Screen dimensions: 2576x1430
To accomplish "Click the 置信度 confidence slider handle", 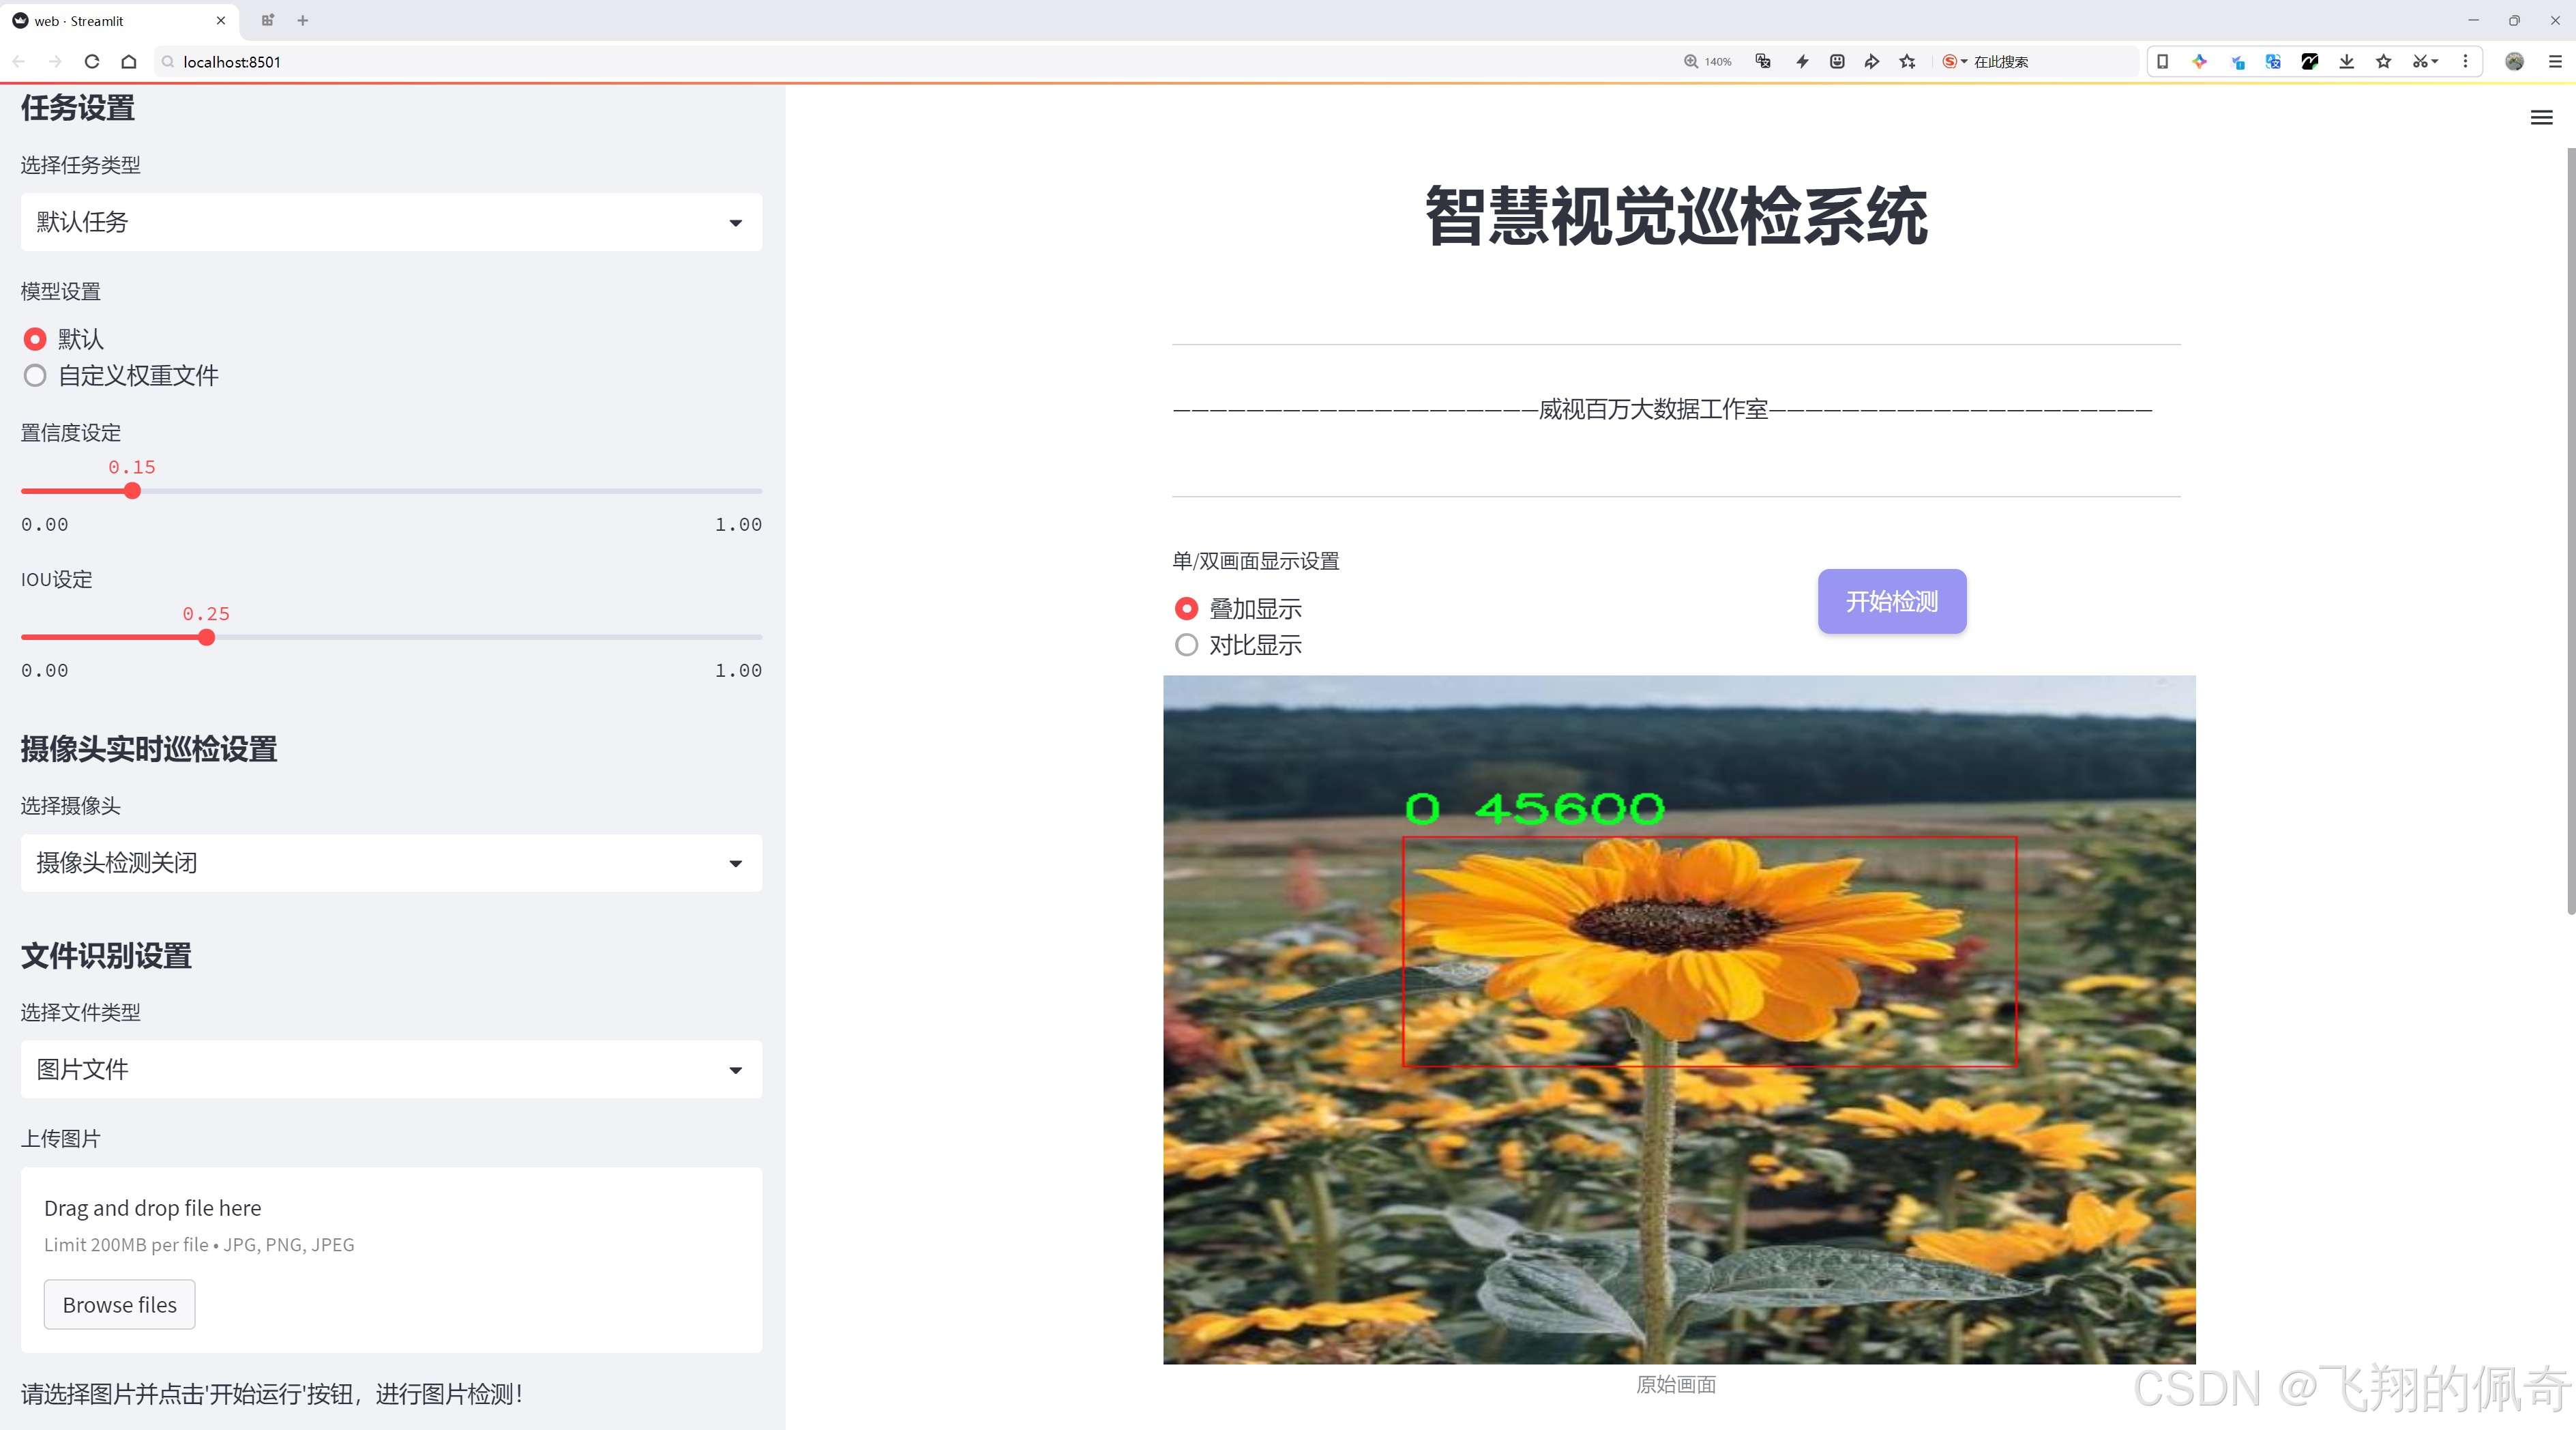I will (x=132, y=490).
